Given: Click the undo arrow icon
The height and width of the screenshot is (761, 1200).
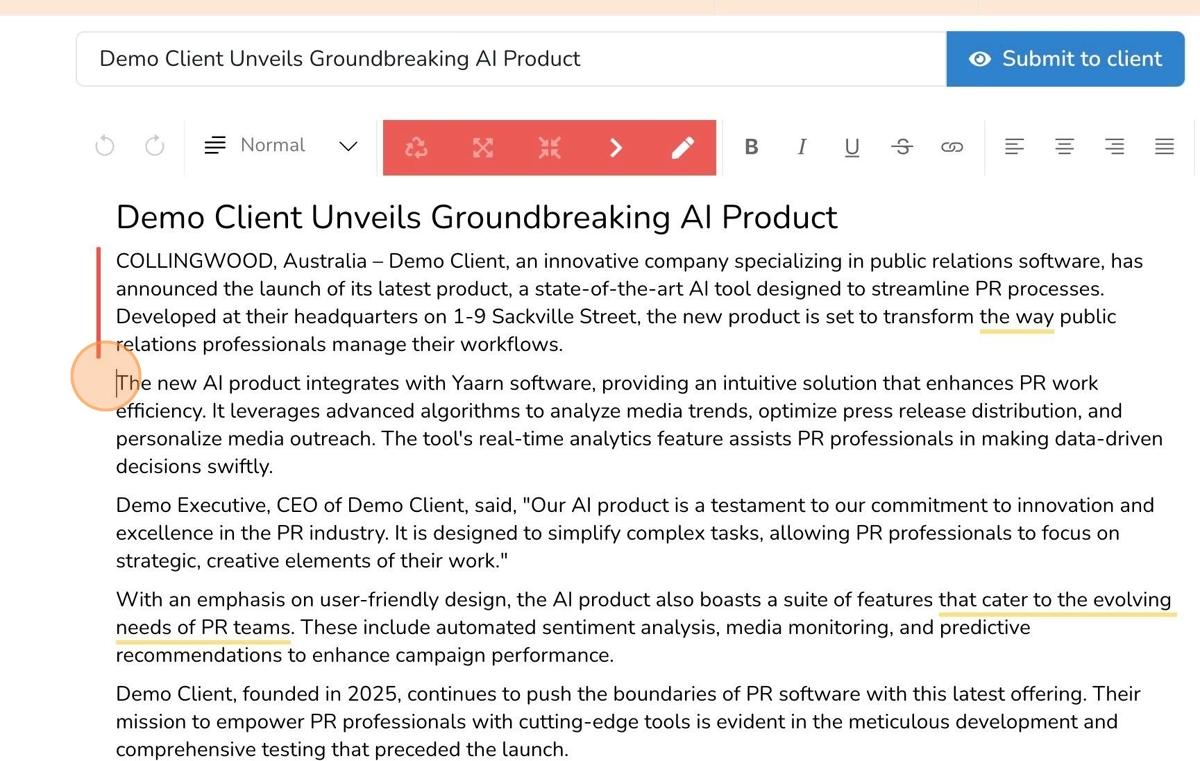Looking at the screenshot, I should pos(104,147).
